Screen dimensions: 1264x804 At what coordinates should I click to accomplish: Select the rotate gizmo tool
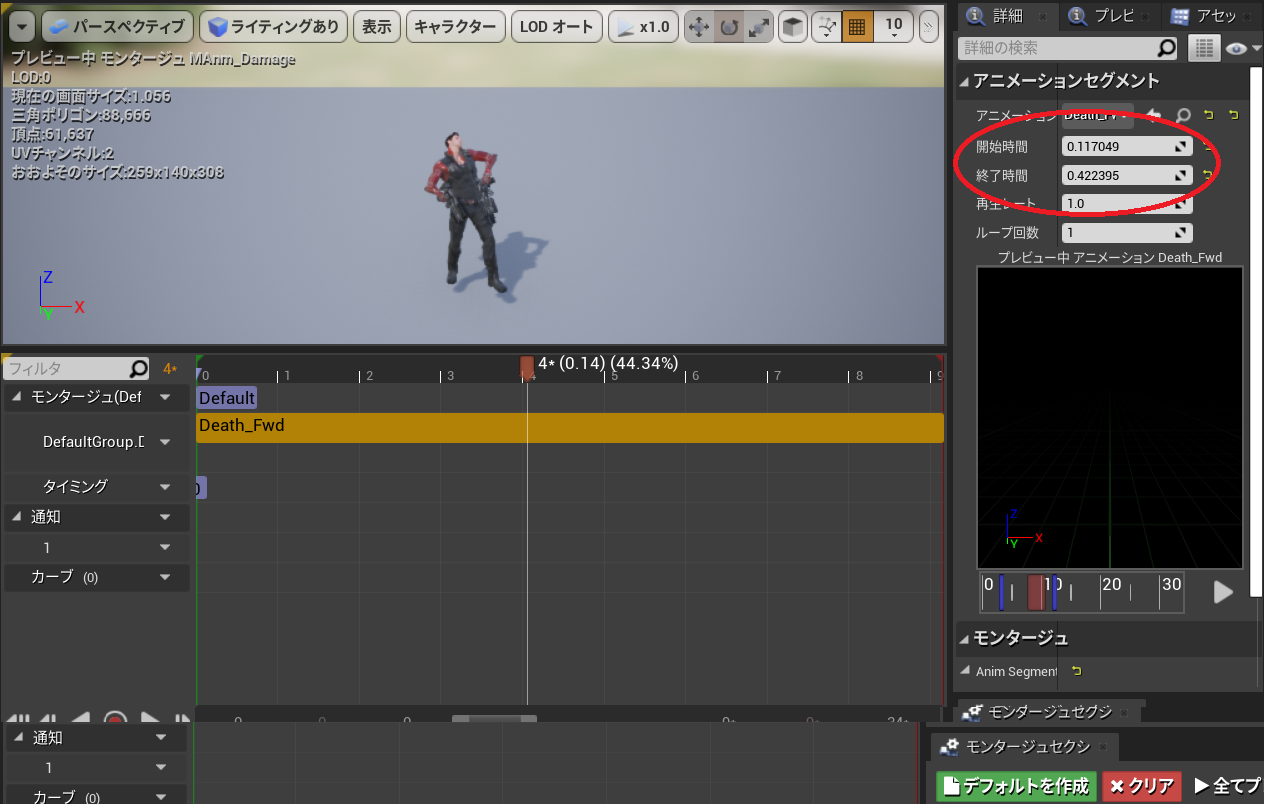point(729,27)
